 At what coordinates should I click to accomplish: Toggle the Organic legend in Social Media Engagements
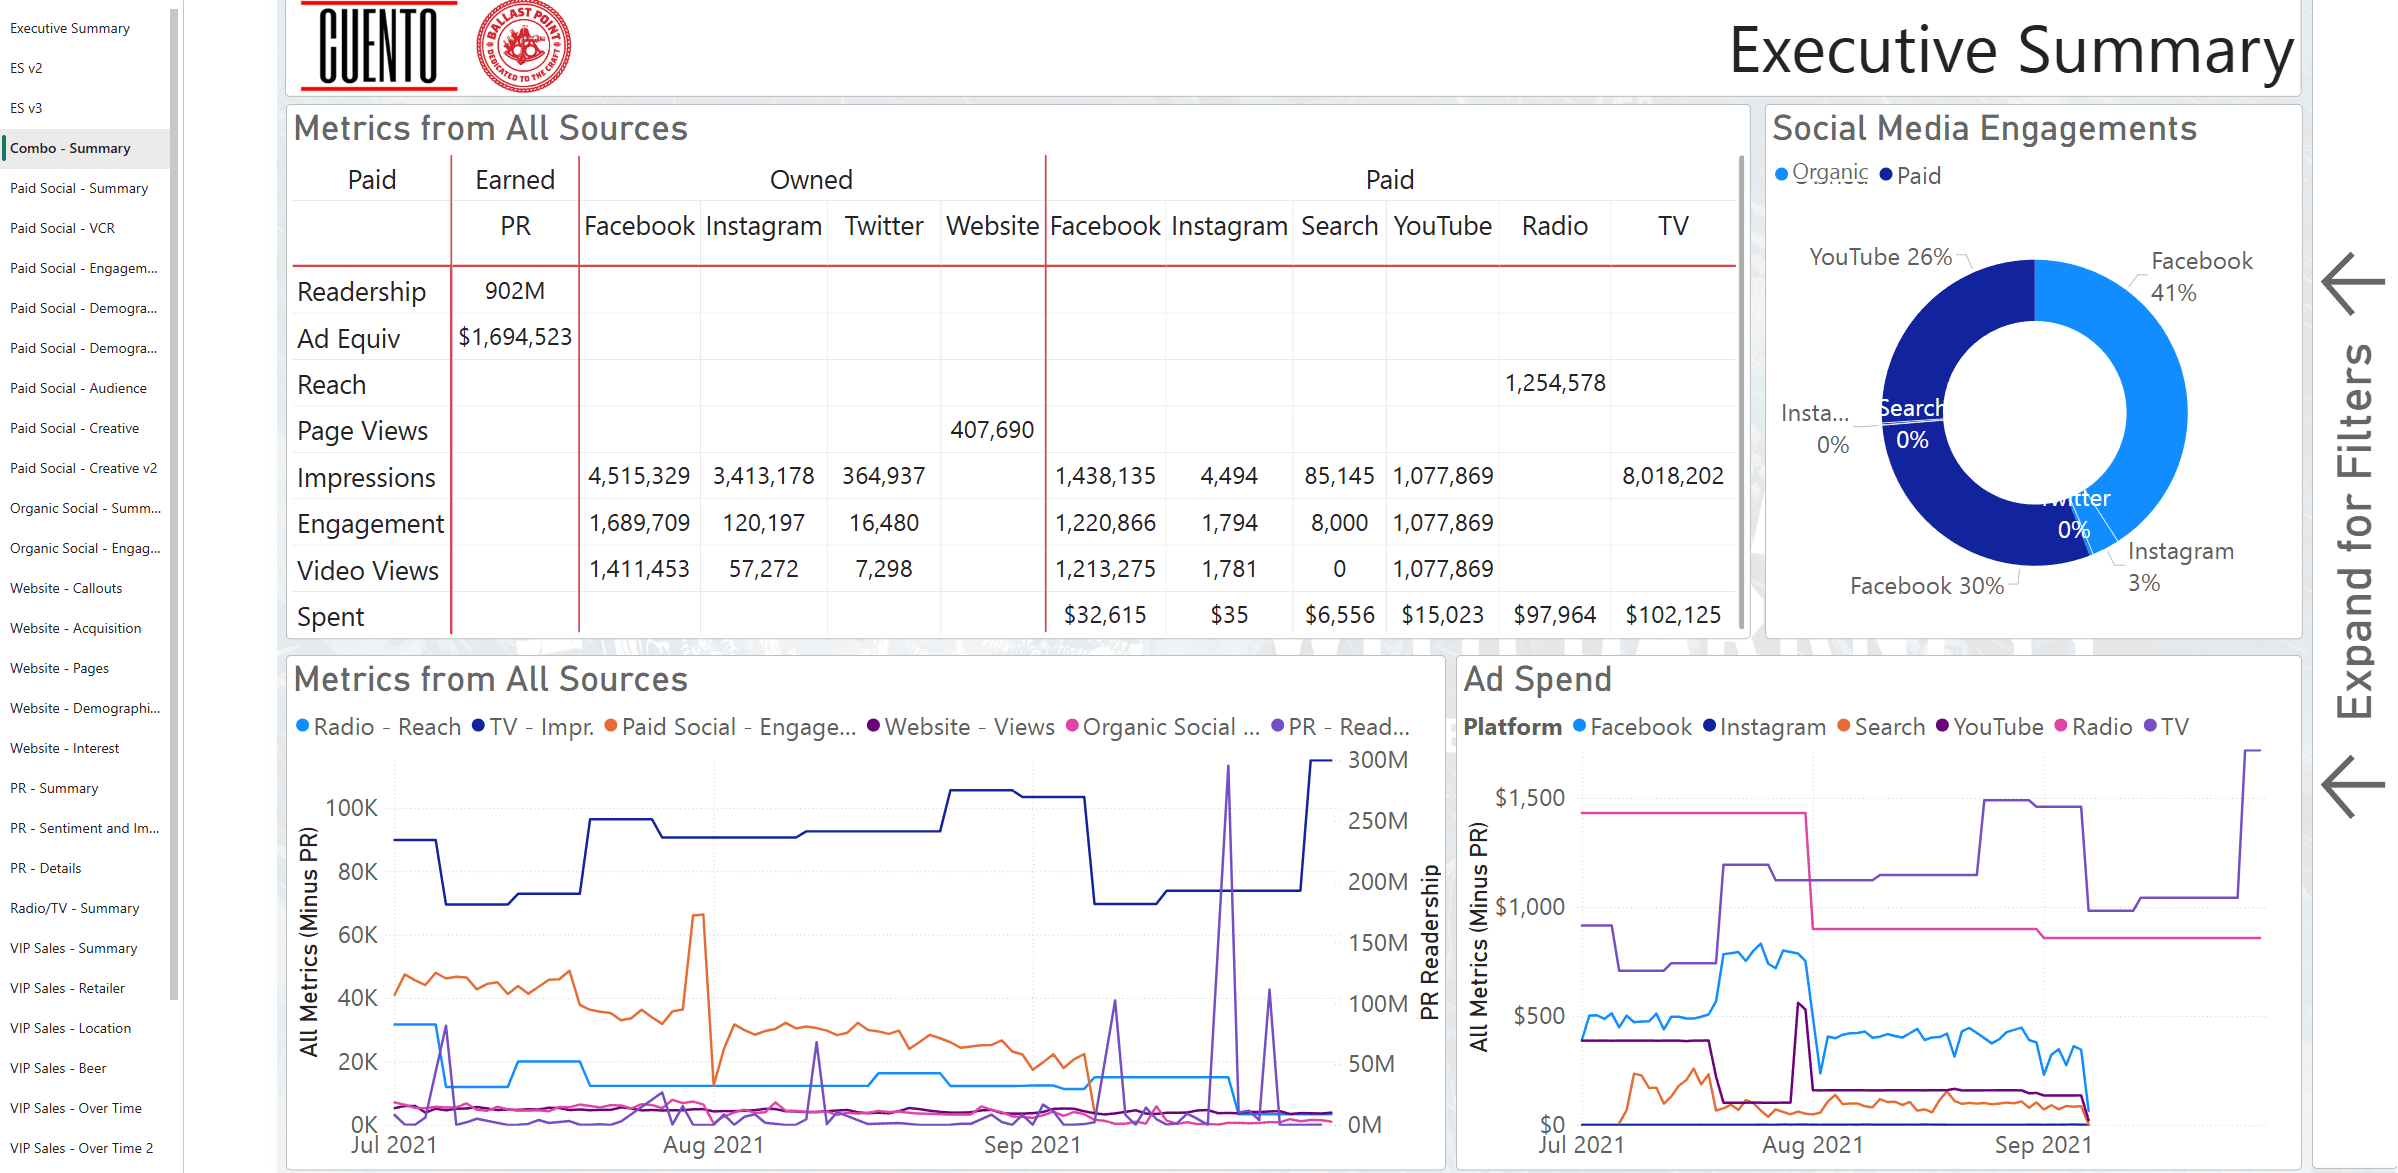(1781, 174)
